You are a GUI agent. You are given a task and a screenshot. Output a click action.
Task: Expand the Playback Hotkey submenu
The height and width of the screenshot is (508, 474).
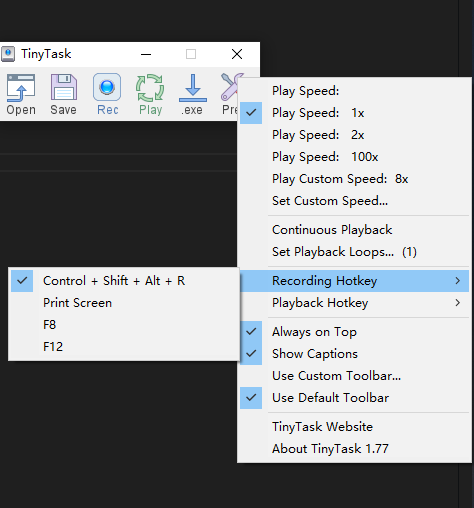[x=354, y=303]
